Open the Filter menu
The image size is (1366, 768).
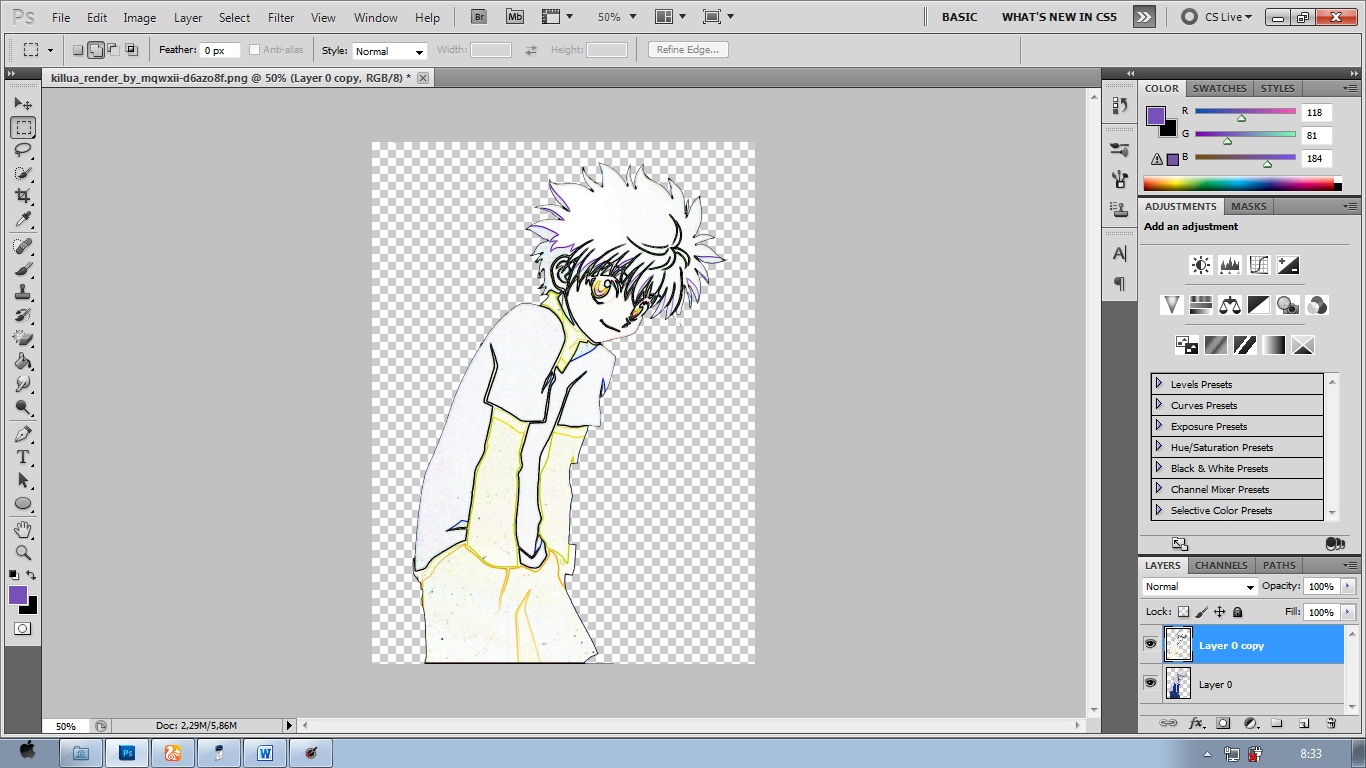[281, 18]
